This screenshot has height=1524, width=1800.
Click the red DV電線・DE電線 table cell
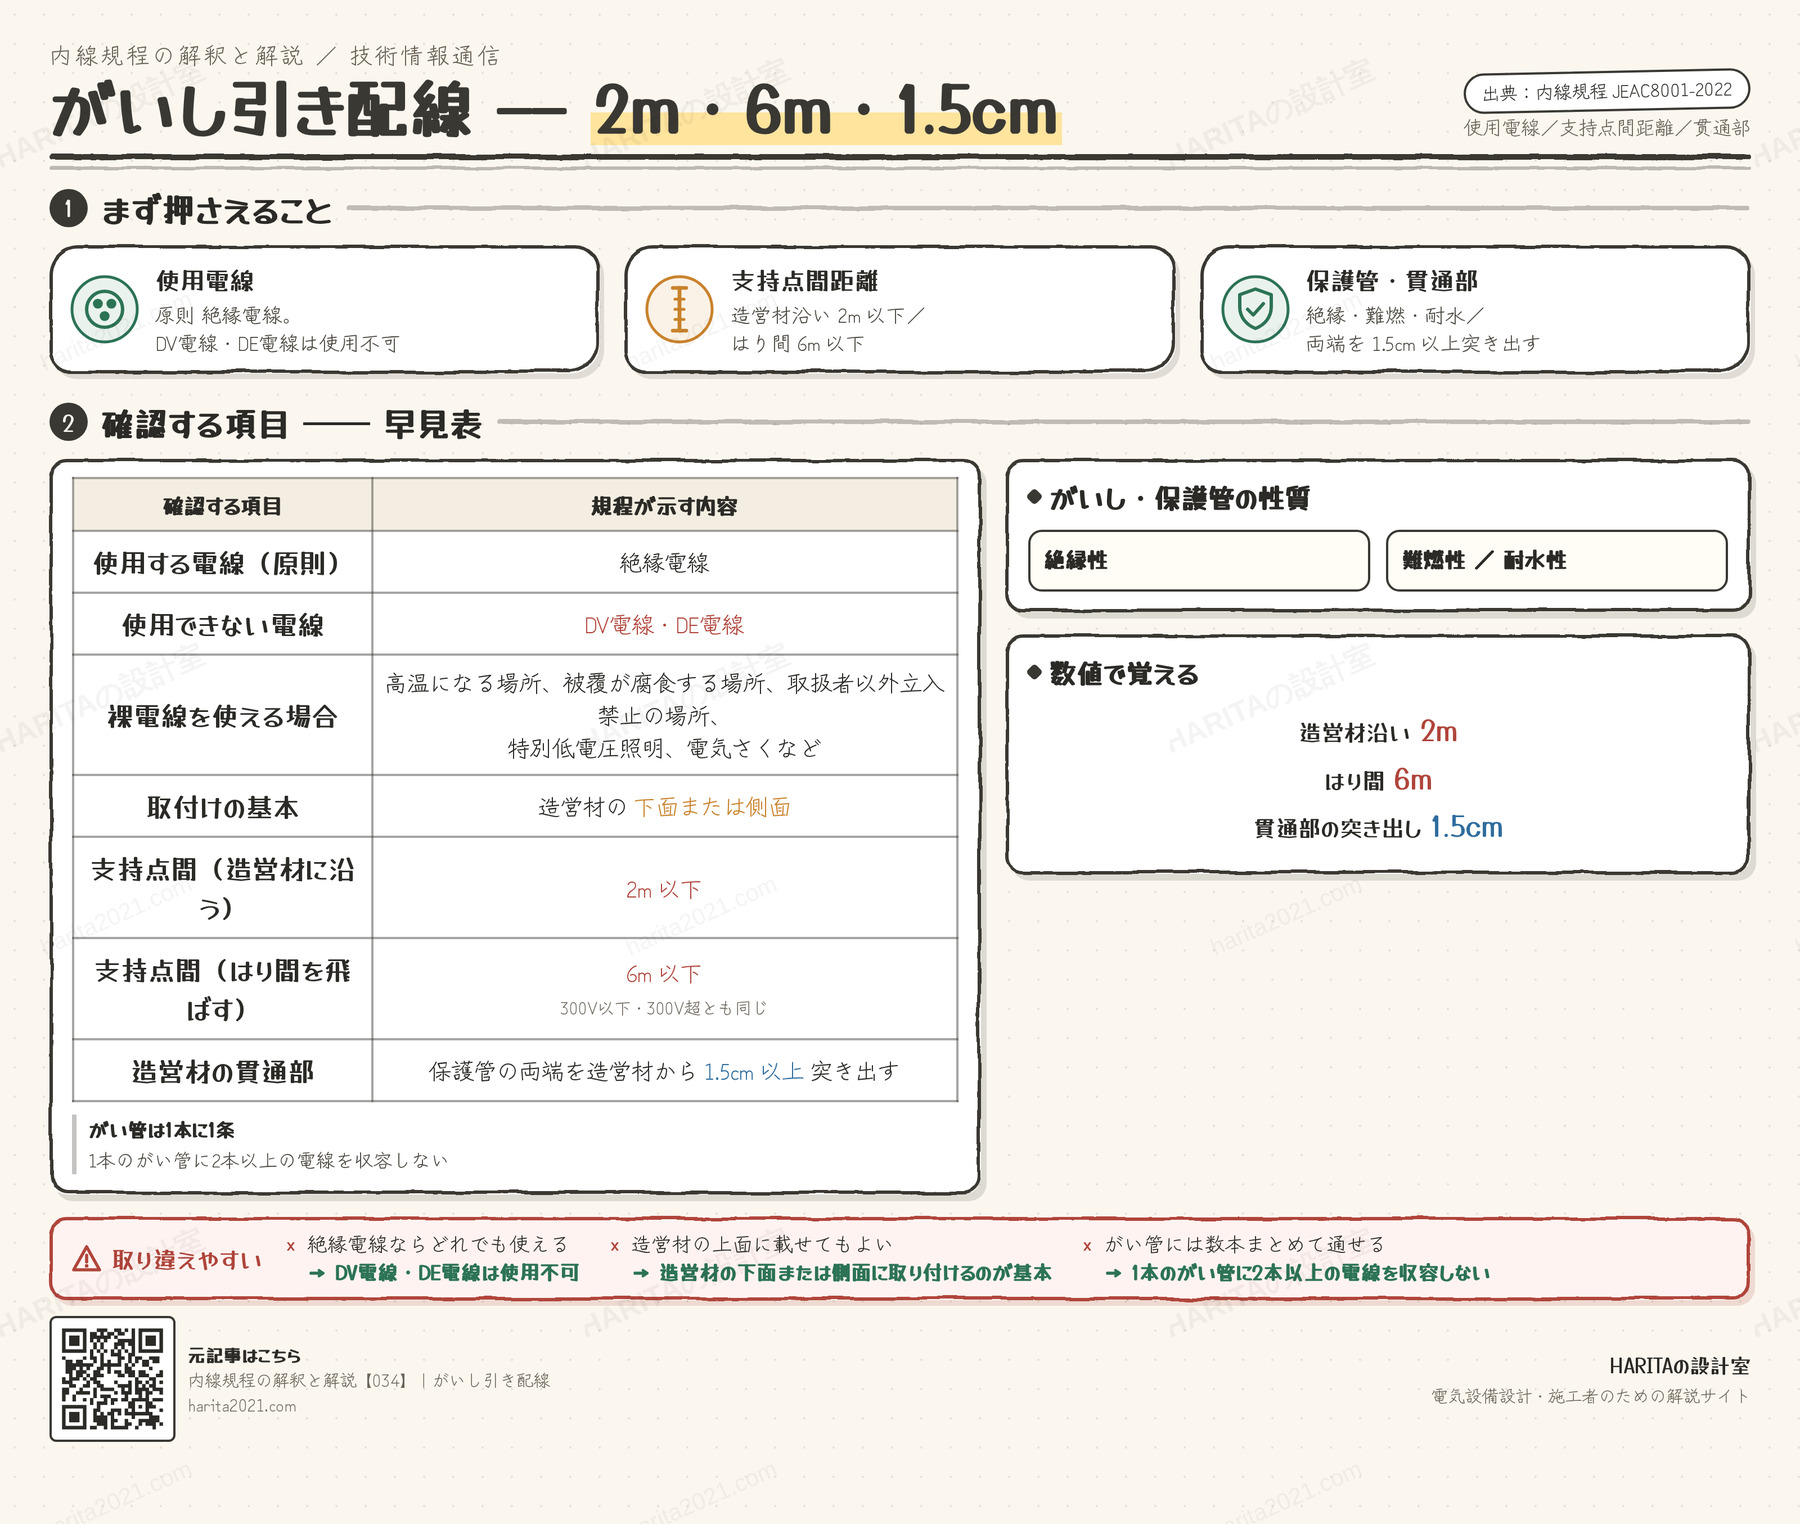pos(664,625)
